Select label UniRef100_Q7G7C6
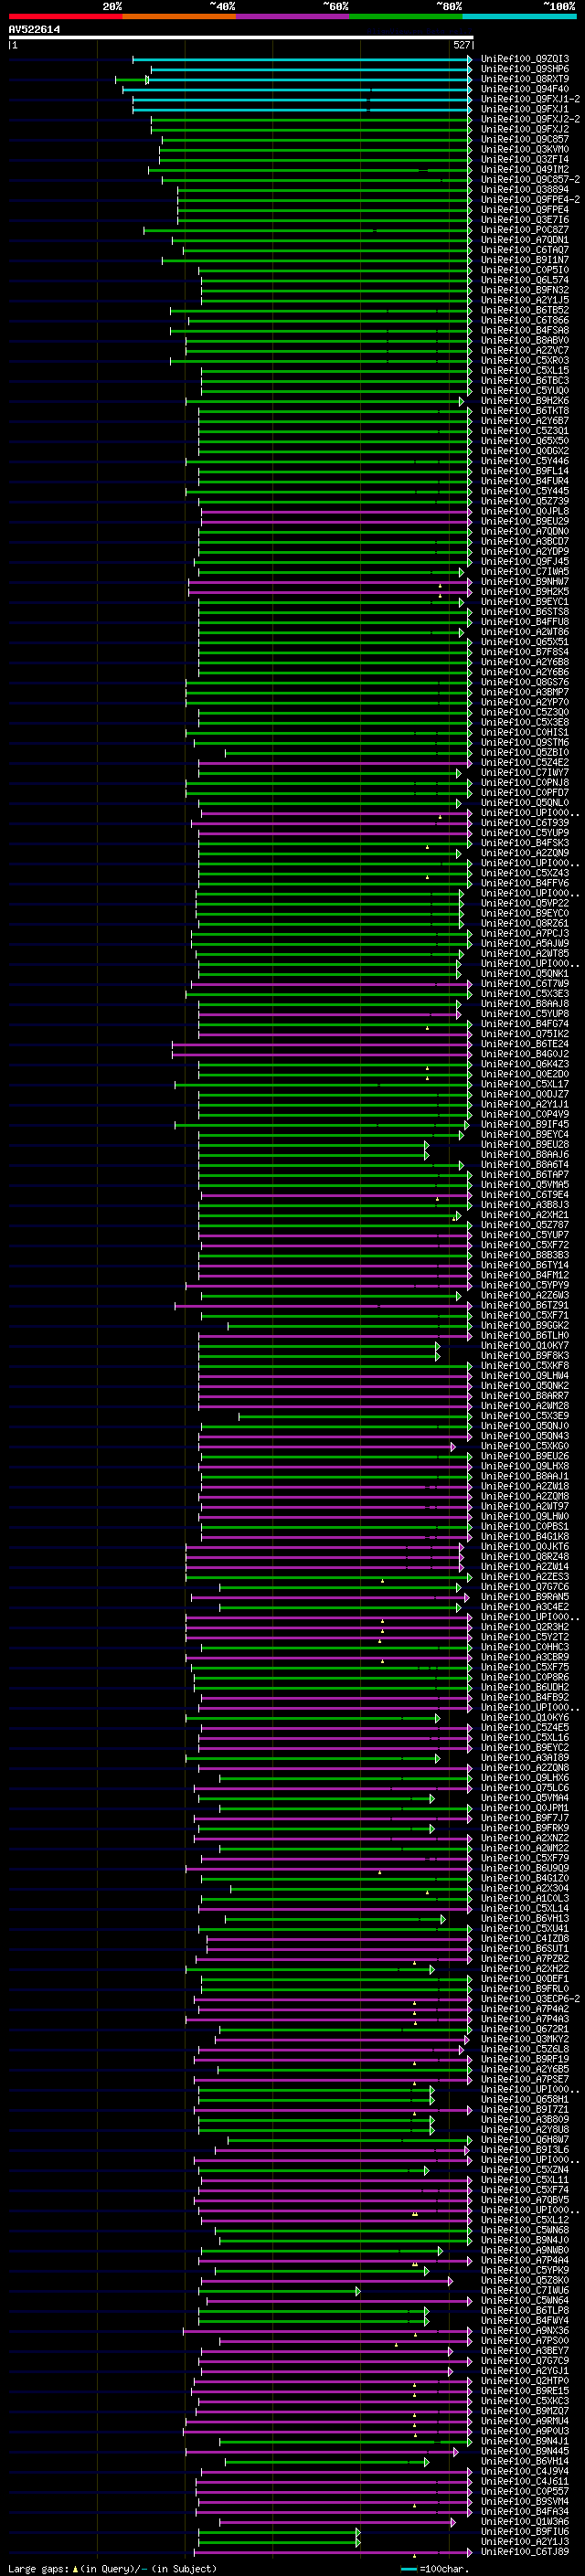The width and height of the screenshot is (585, 2576). (x=525, y=1587)
